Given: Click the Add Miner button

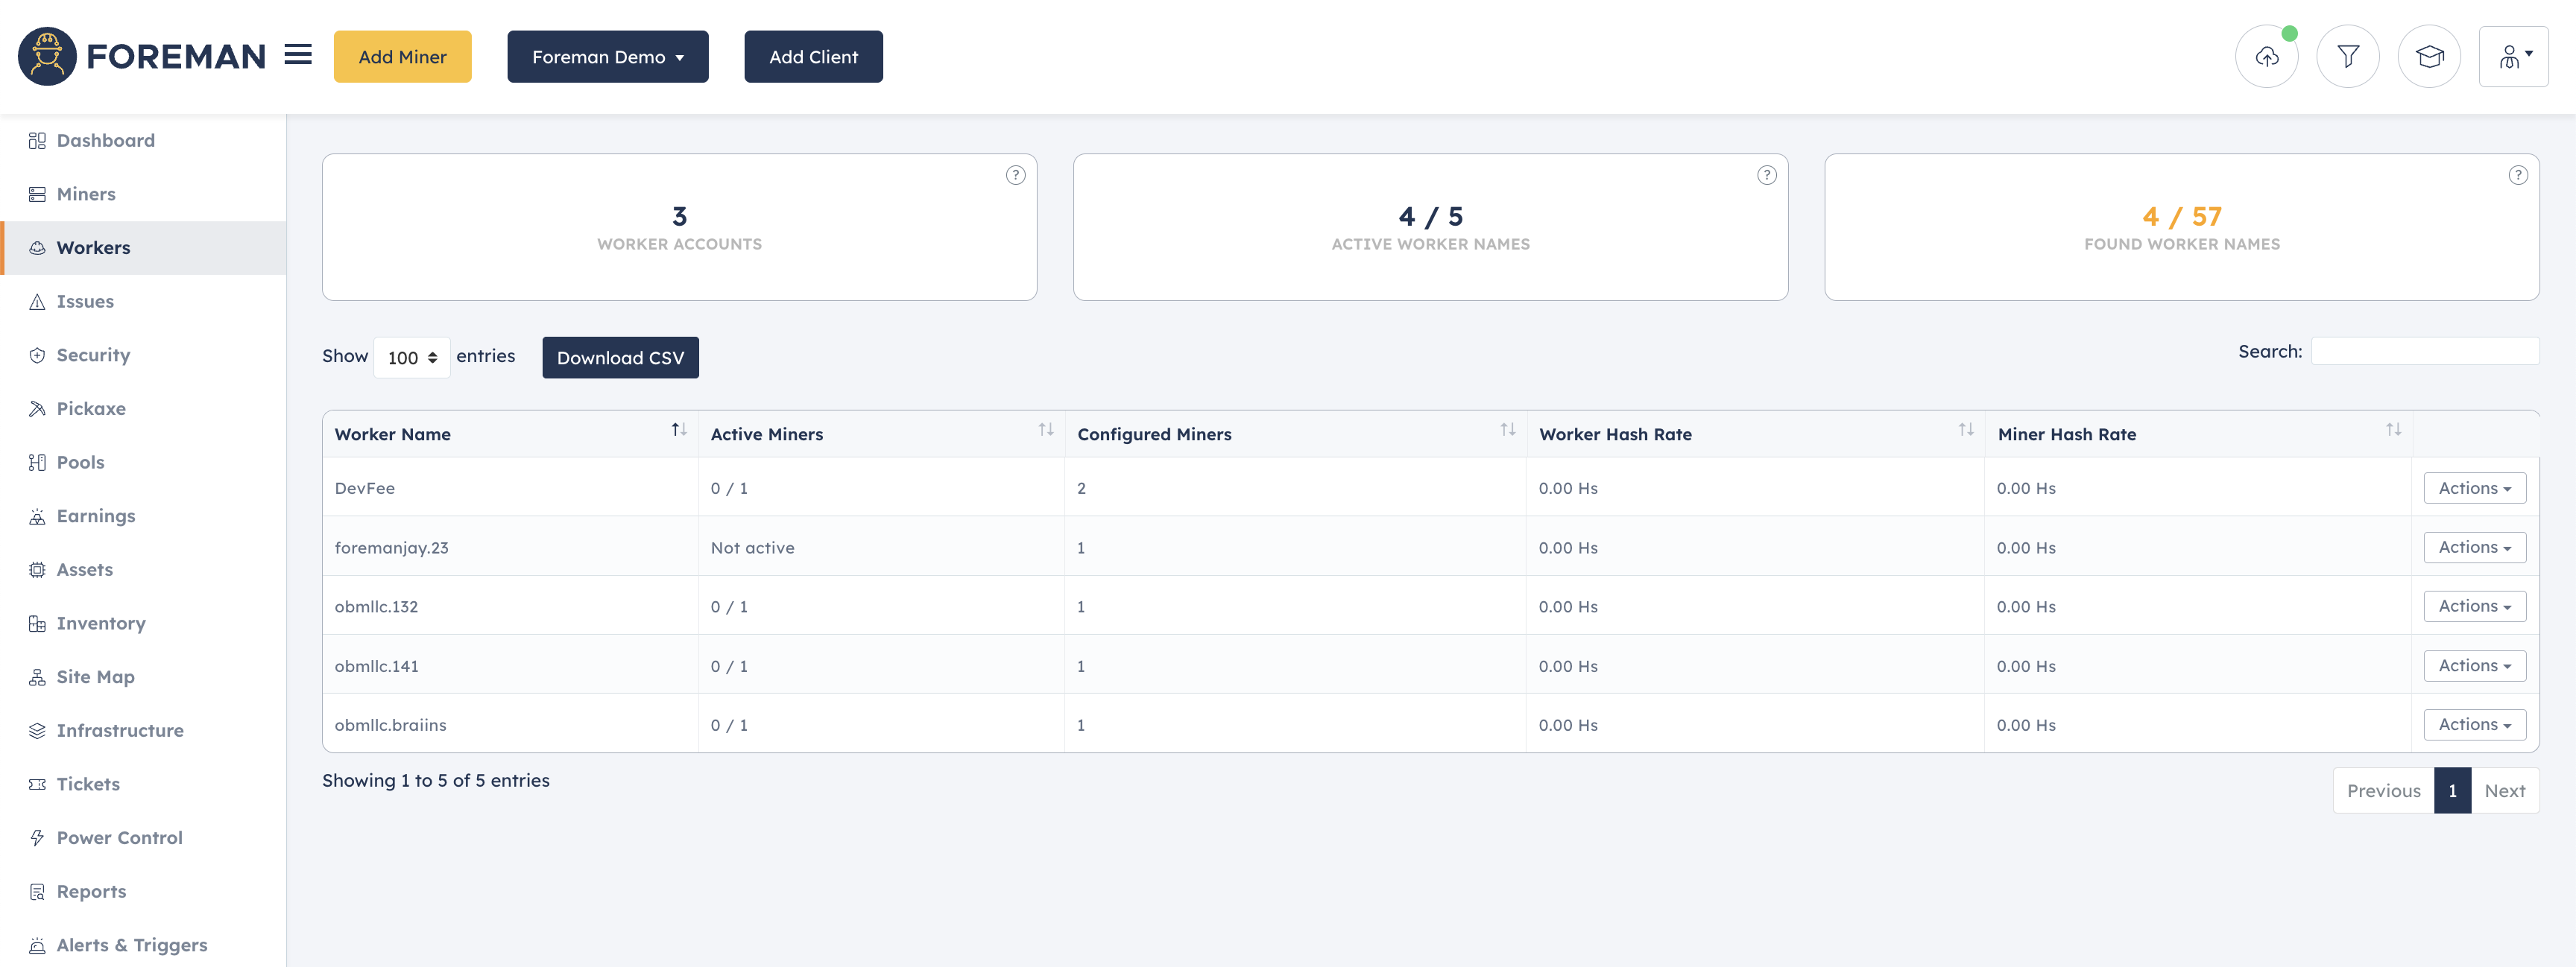Looking at the screenshot, I should 402,57.
